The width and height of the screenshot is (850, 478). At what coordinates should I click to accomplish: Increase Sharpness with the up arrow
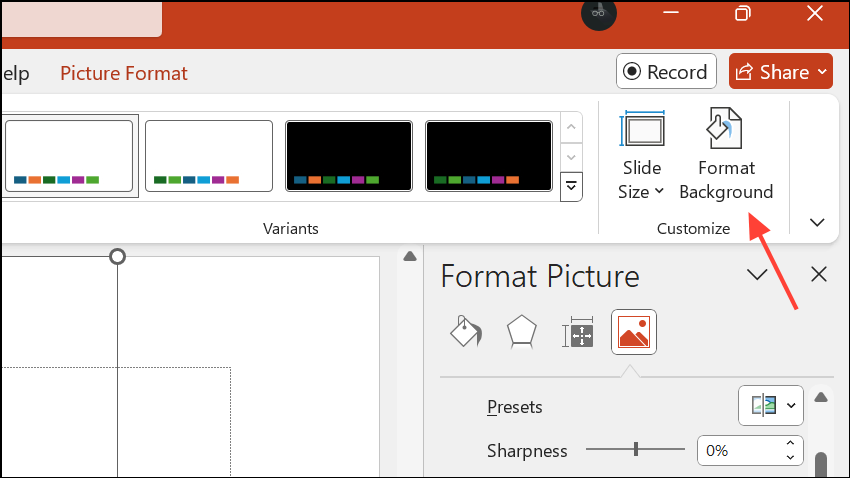[x=791, y=444]
